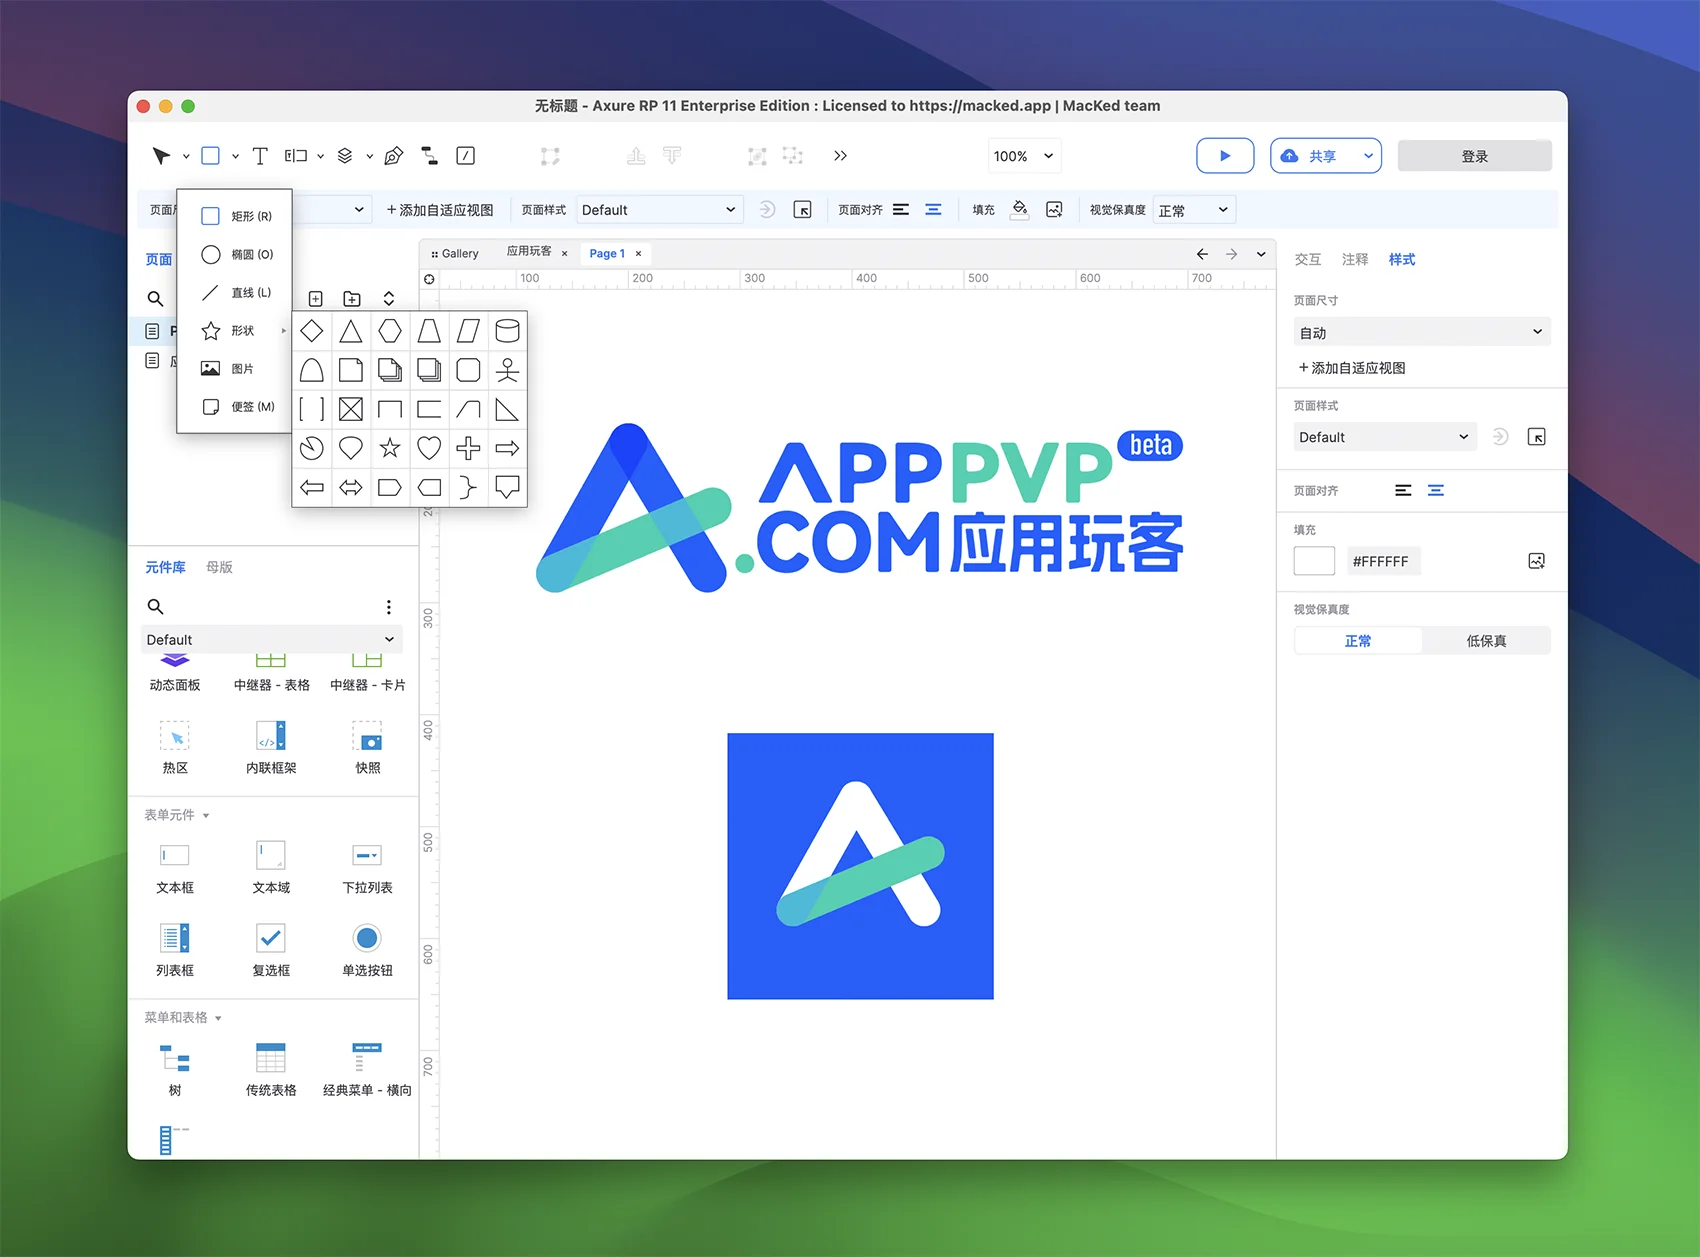1700x1257 pixels.
Task: Pick the double-headed arrow shape
Action: [x=351, y=488]
